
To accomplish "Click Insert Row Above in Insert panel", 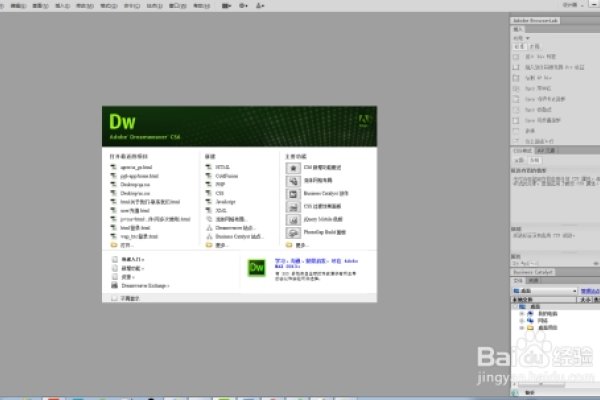I will click(539, 141).
